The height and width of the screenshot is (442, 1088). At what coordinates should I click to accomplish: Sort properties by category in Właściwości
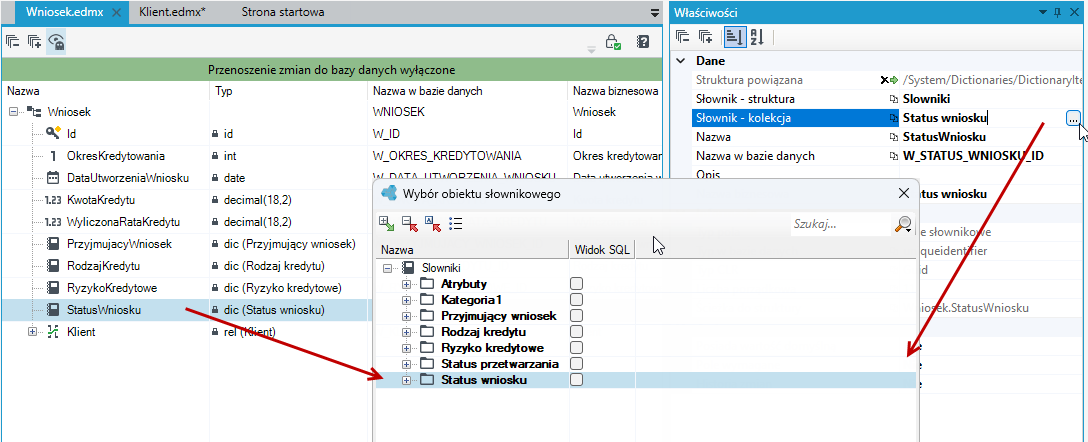point(735,37)
